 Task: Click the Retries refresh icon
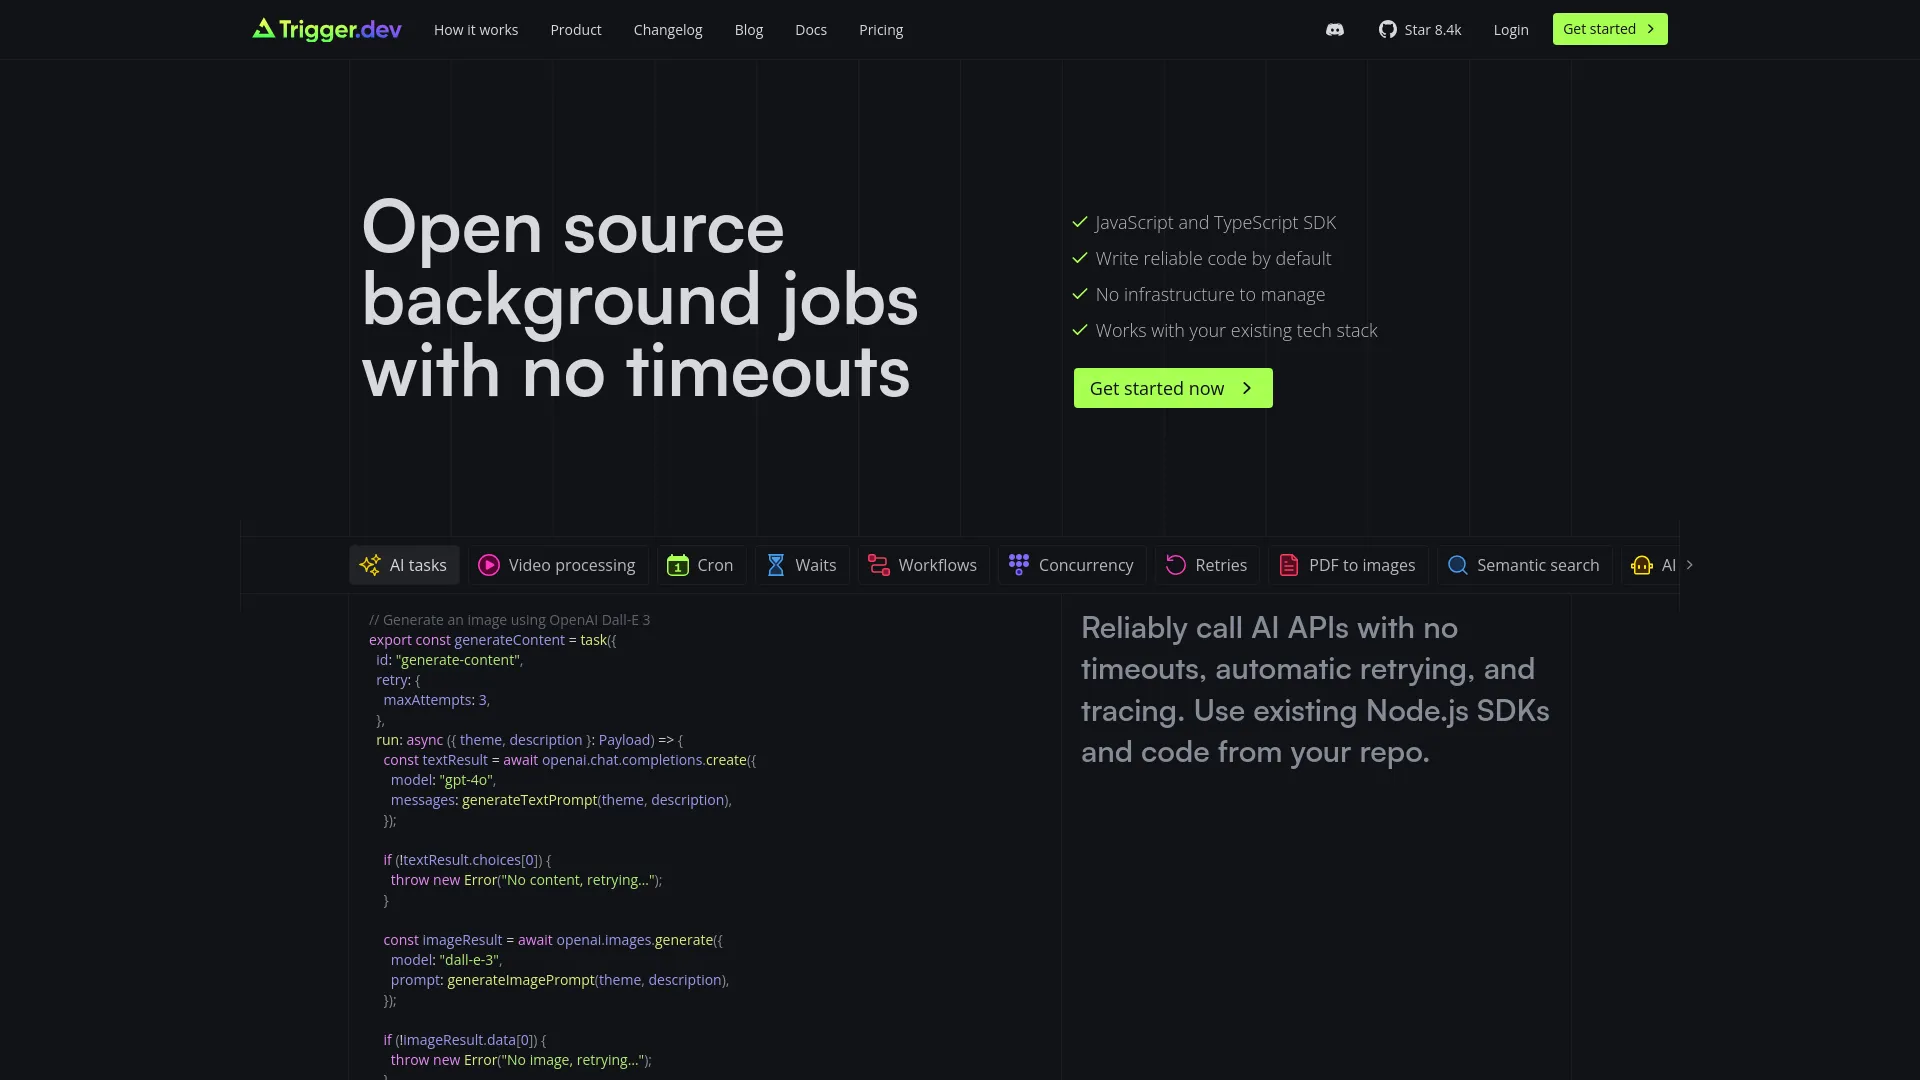[x=1175, y=565]
